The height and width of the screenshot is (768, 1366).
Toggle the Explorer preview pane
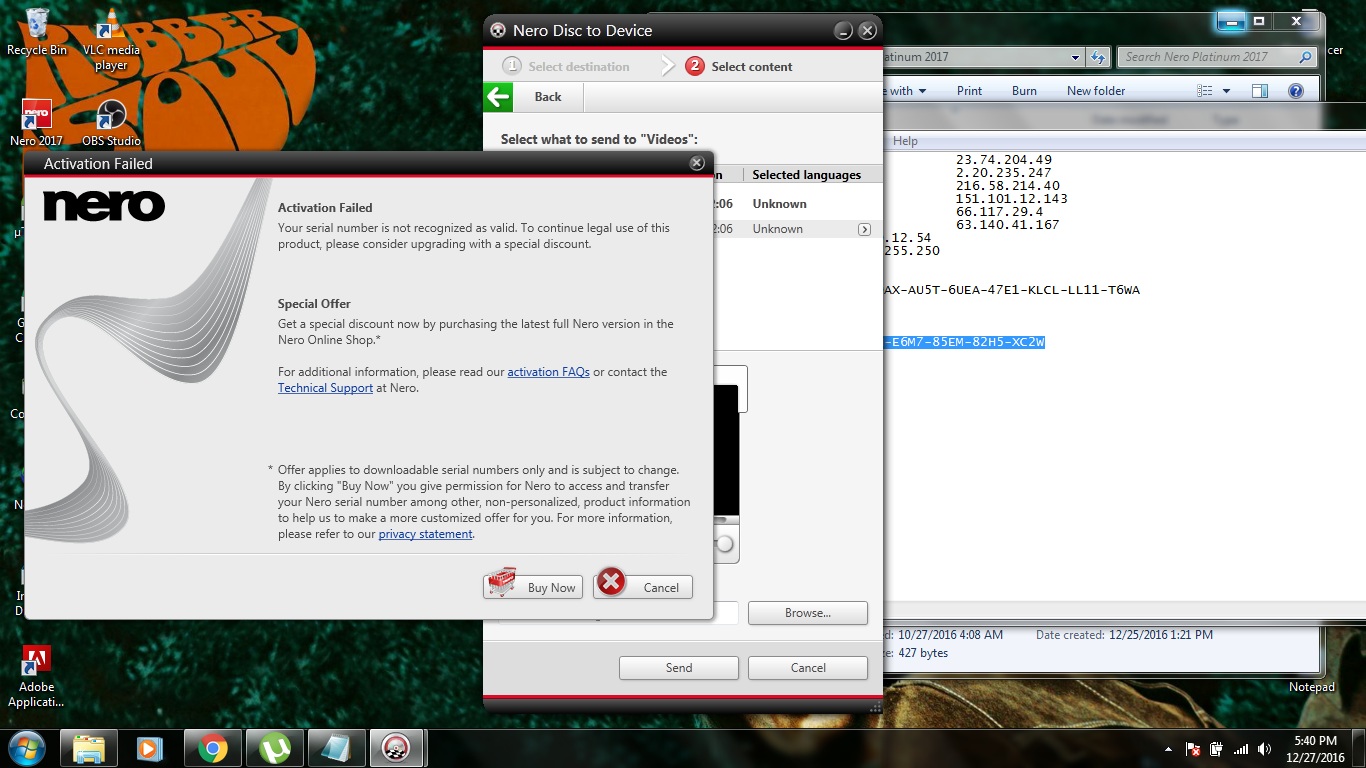tap(1260, 91)
